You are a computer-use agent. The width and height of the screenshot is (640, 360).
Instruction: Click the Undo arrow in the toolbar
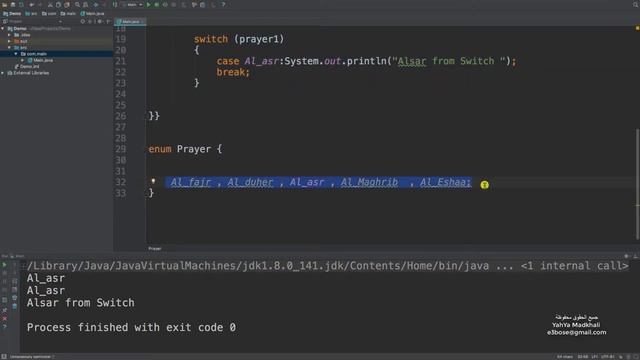[31, 5]
